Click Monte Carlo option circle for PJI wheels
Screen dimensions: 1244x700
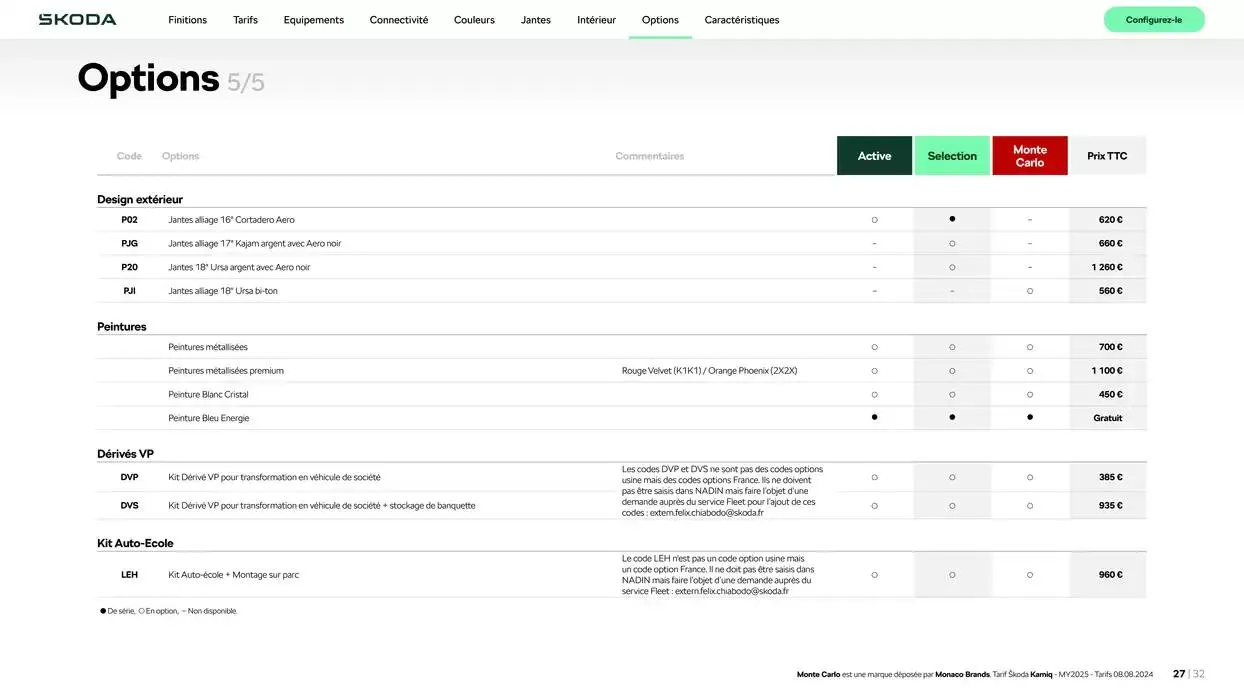coord(1030,291)
